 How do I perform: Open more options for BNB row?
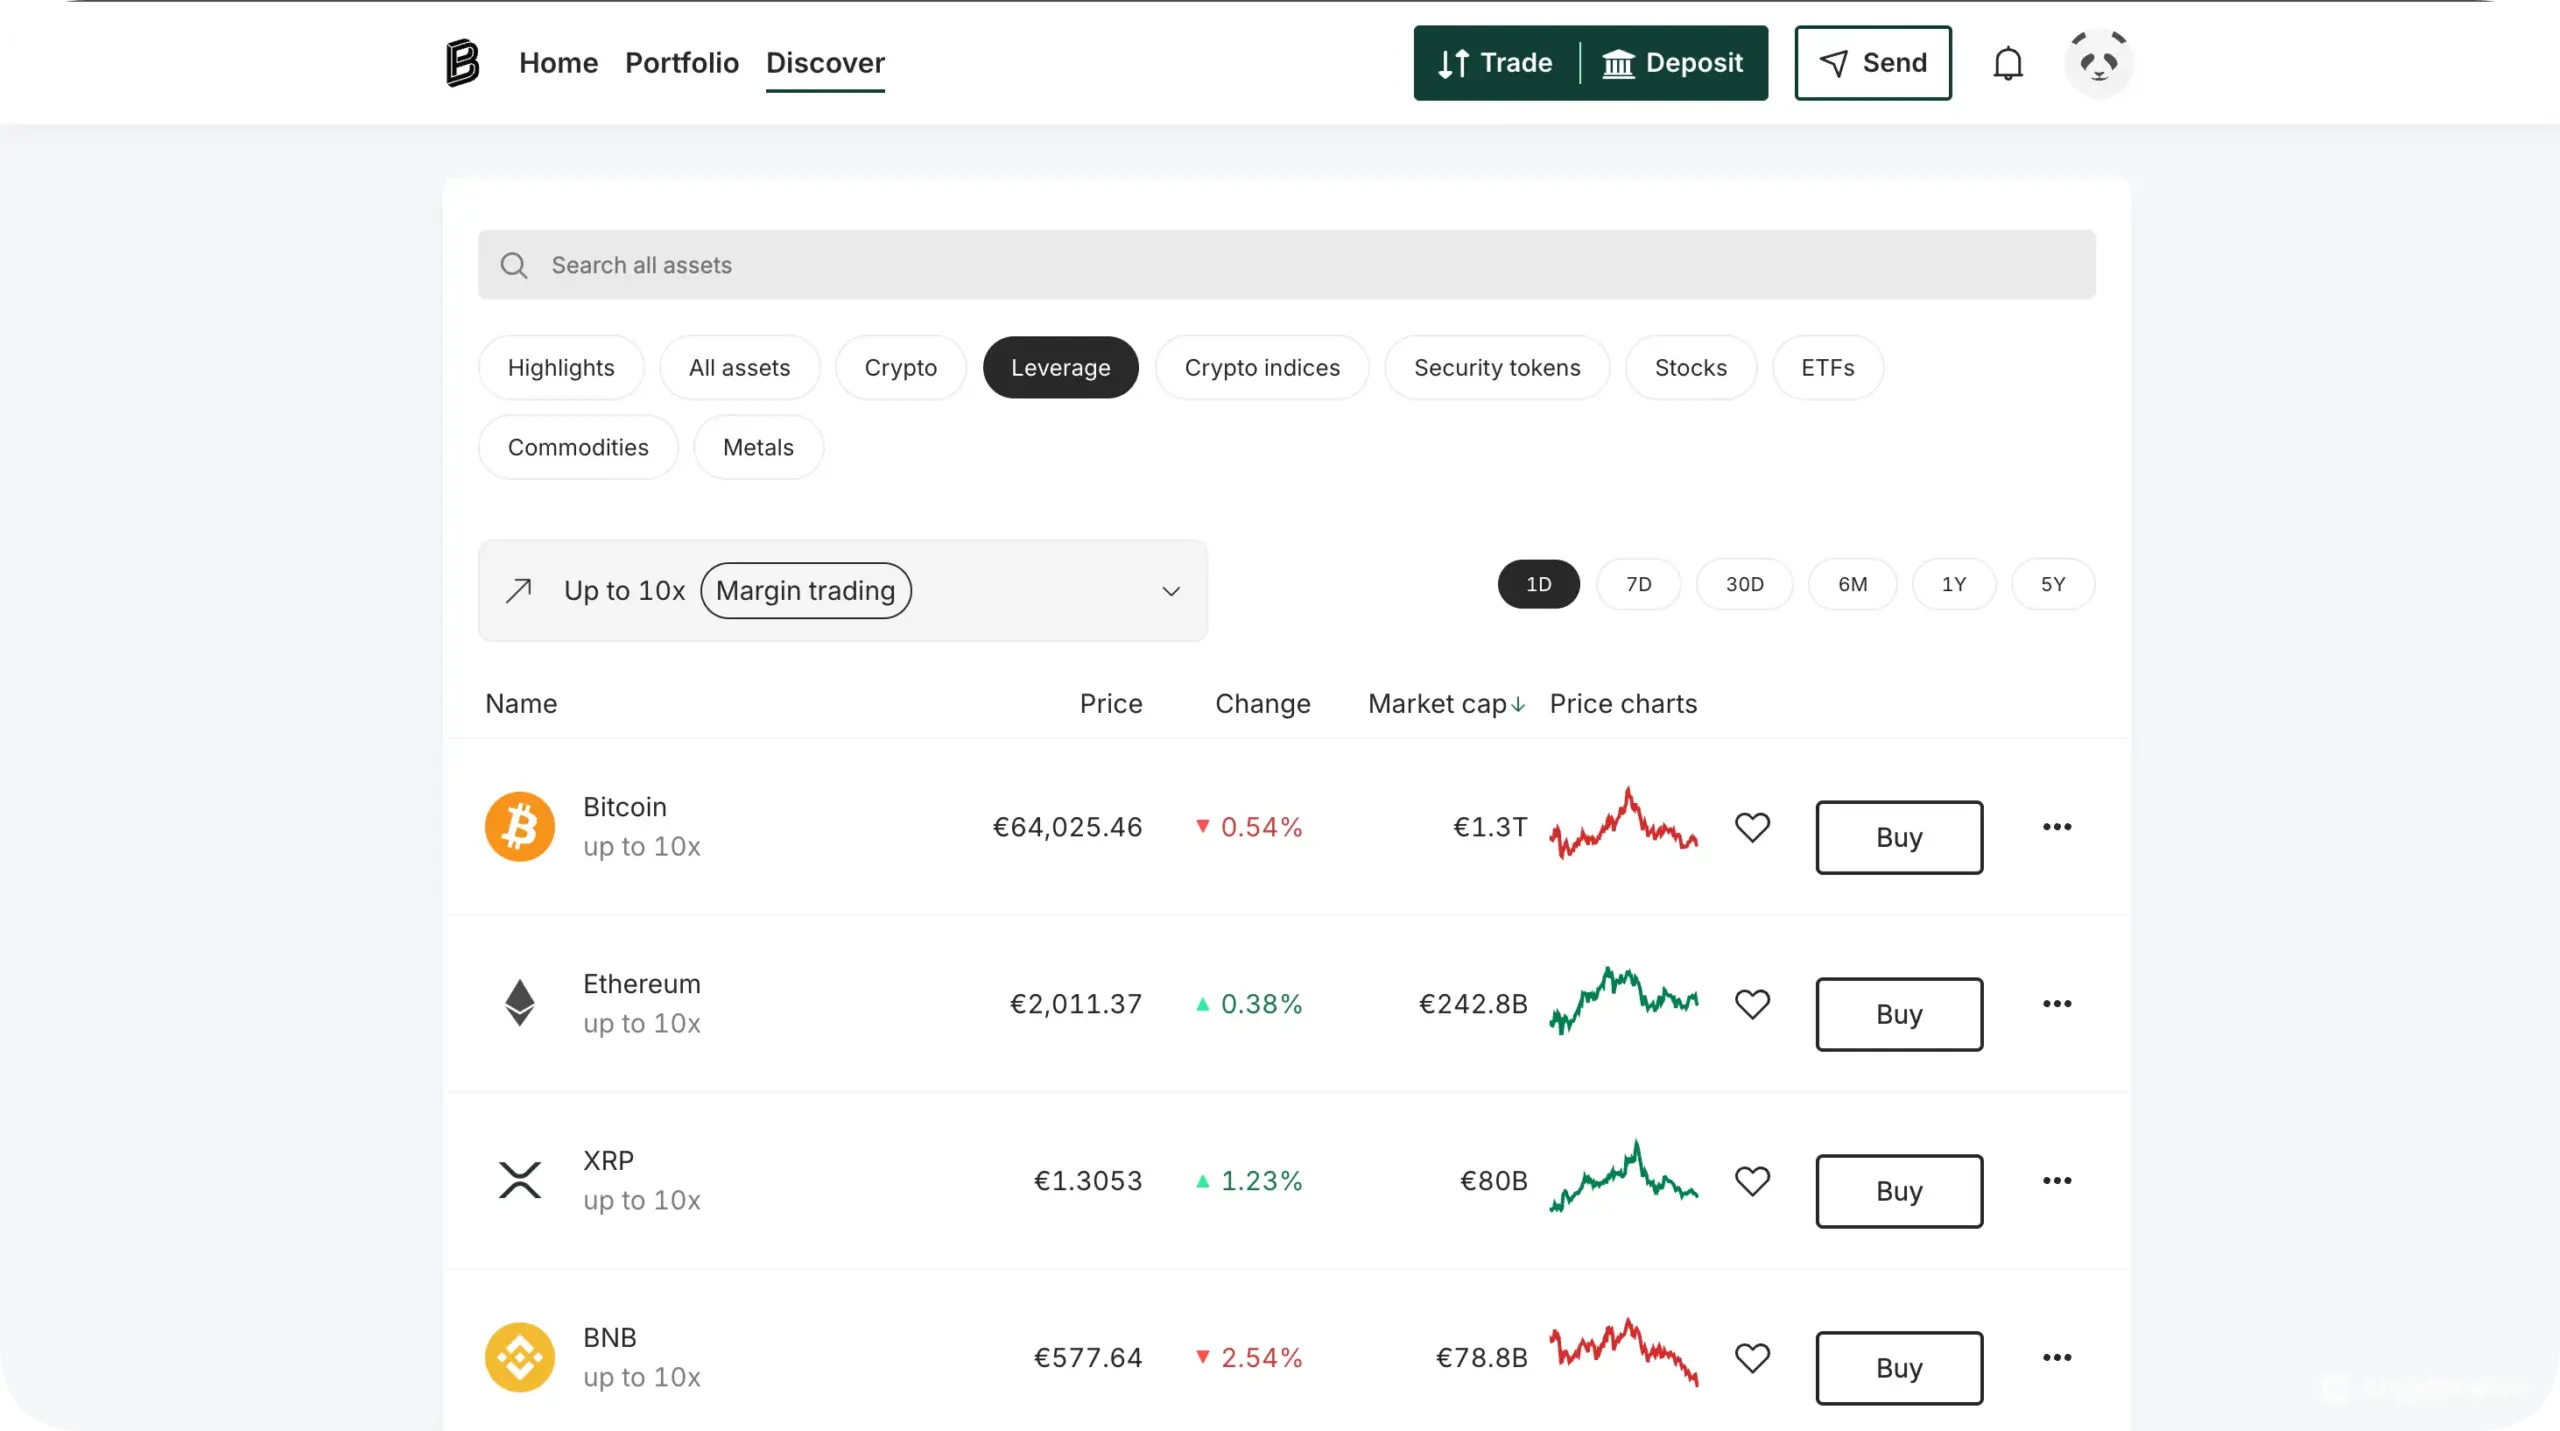coord(2057,1357)
